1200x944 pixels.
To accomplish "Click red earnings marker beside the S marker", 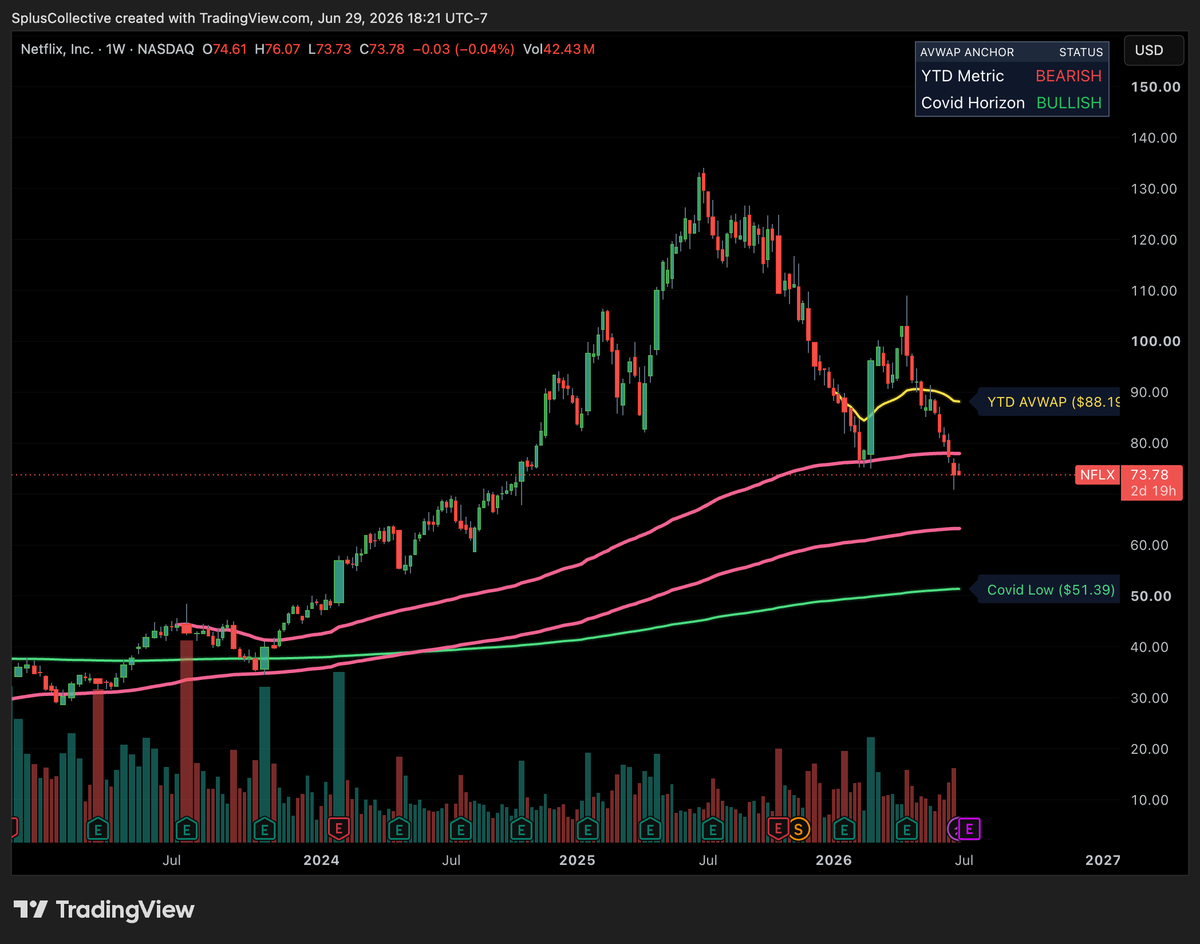I will coord(778,828).
